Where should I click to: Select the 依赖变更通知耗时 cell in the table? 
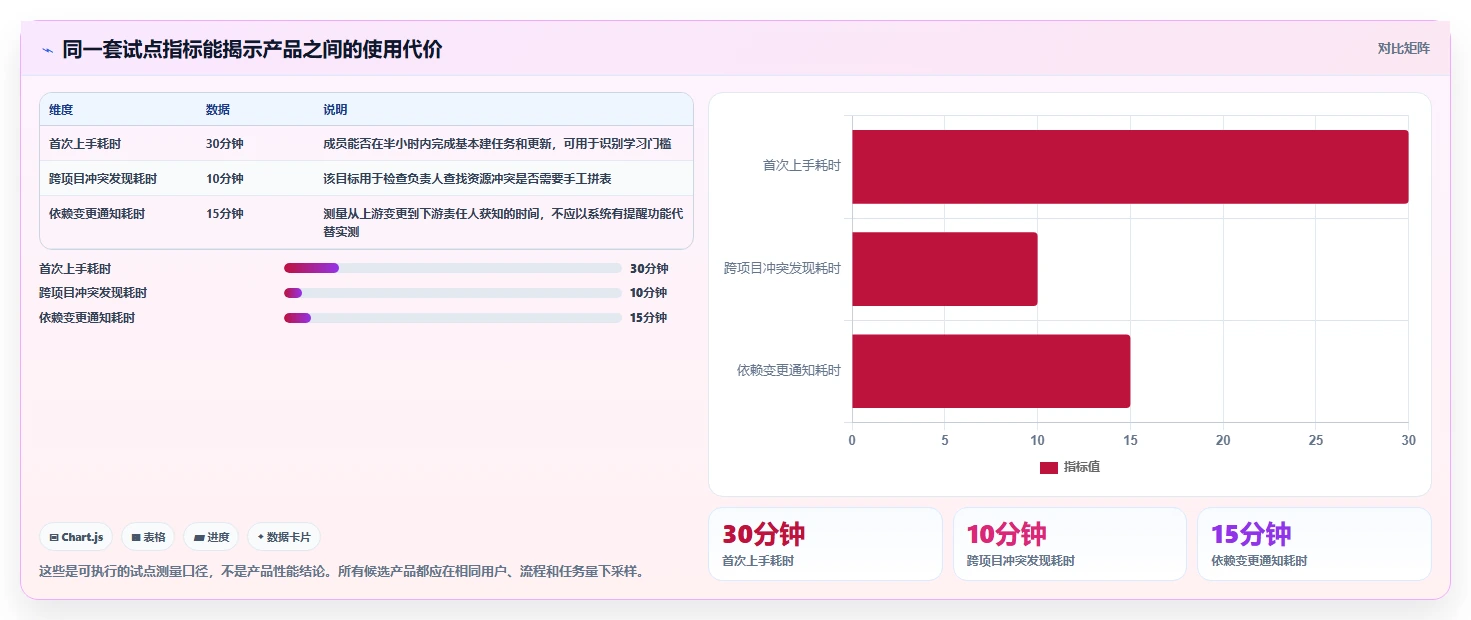pos(97,214)
